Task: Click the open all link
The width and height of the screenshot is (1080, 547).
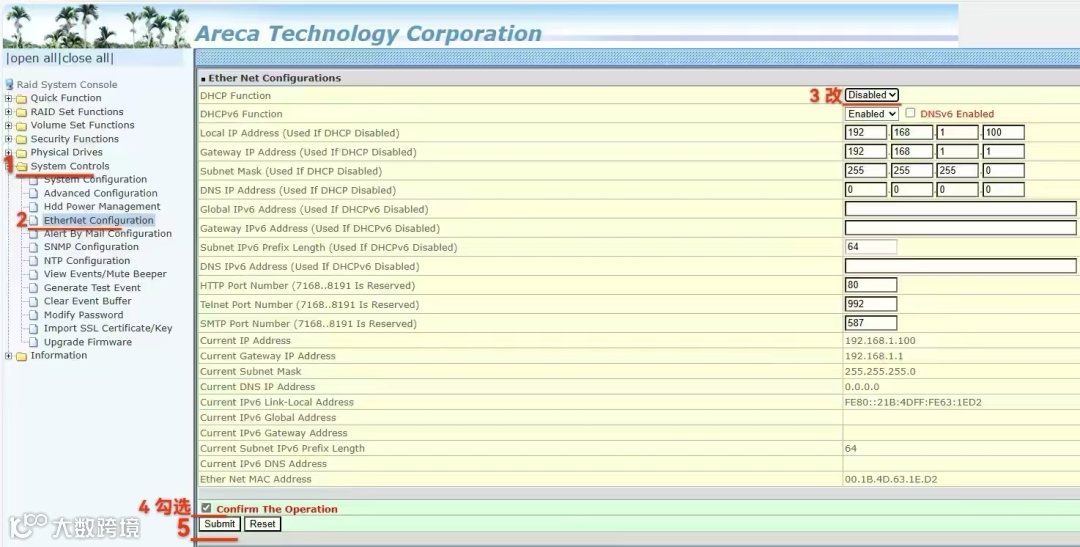Action: [x=32, y=59]
